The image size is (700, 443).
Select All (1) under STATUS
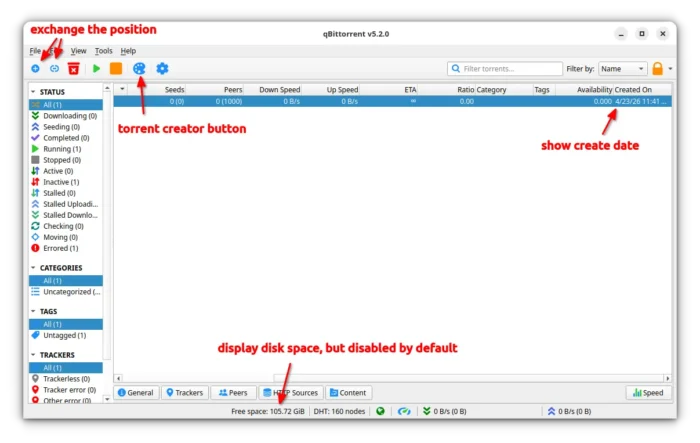click(66, 104)
